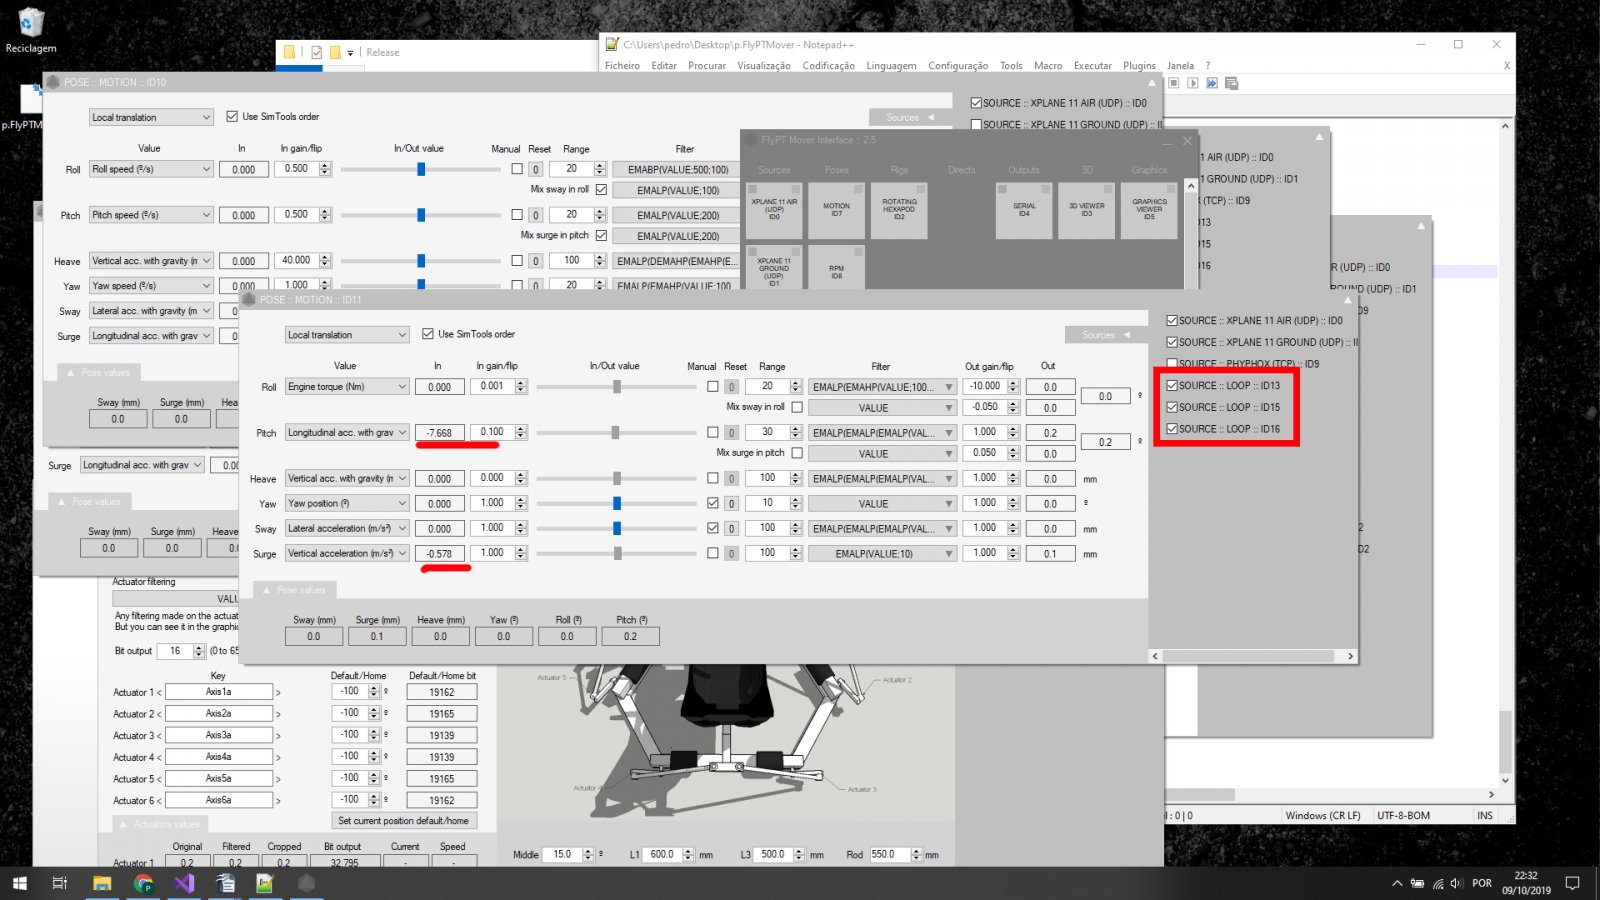
Task: Uncheck SOURCE LOOP ID13 checkbox
Action: point(1172,386)
